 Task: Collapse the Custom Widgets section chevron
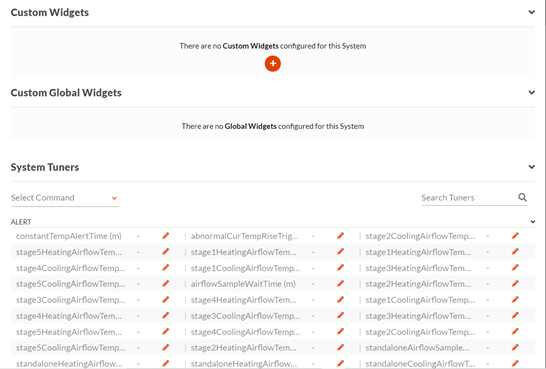531,12
